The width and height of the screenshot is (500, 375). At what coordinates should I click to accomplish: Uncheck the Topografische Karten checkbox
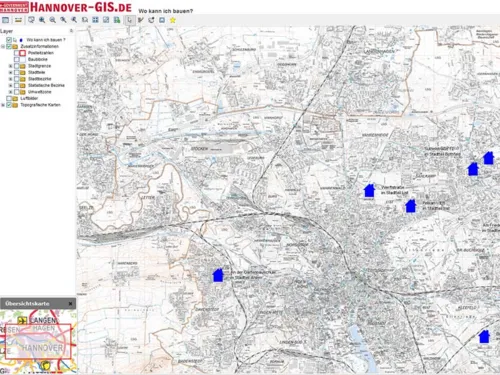9,105
